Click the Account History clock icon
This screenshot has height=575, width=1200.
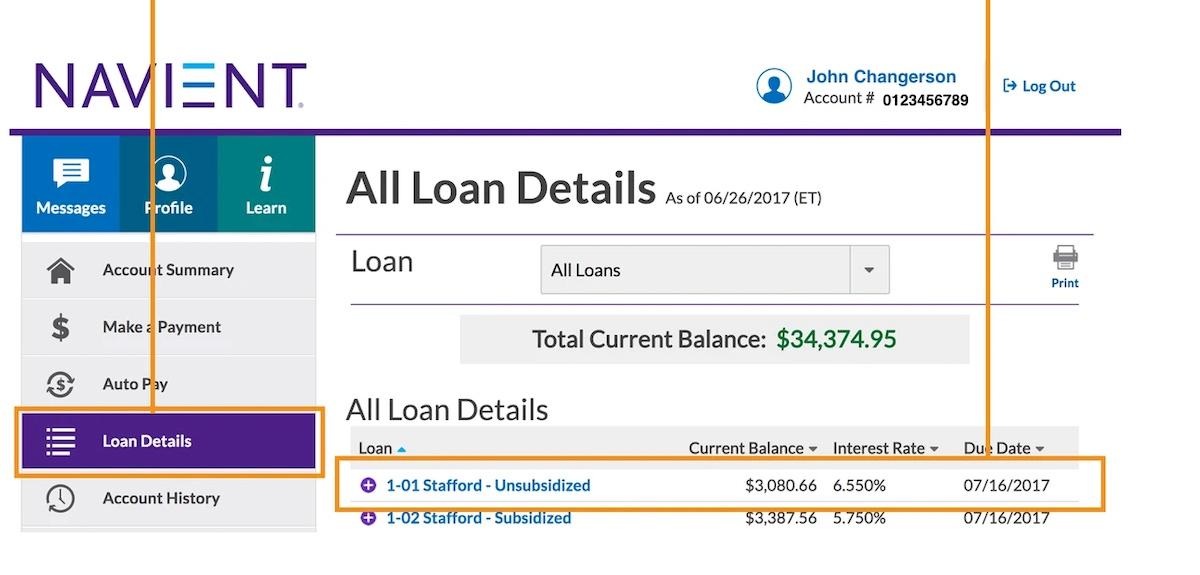point(61,498)
